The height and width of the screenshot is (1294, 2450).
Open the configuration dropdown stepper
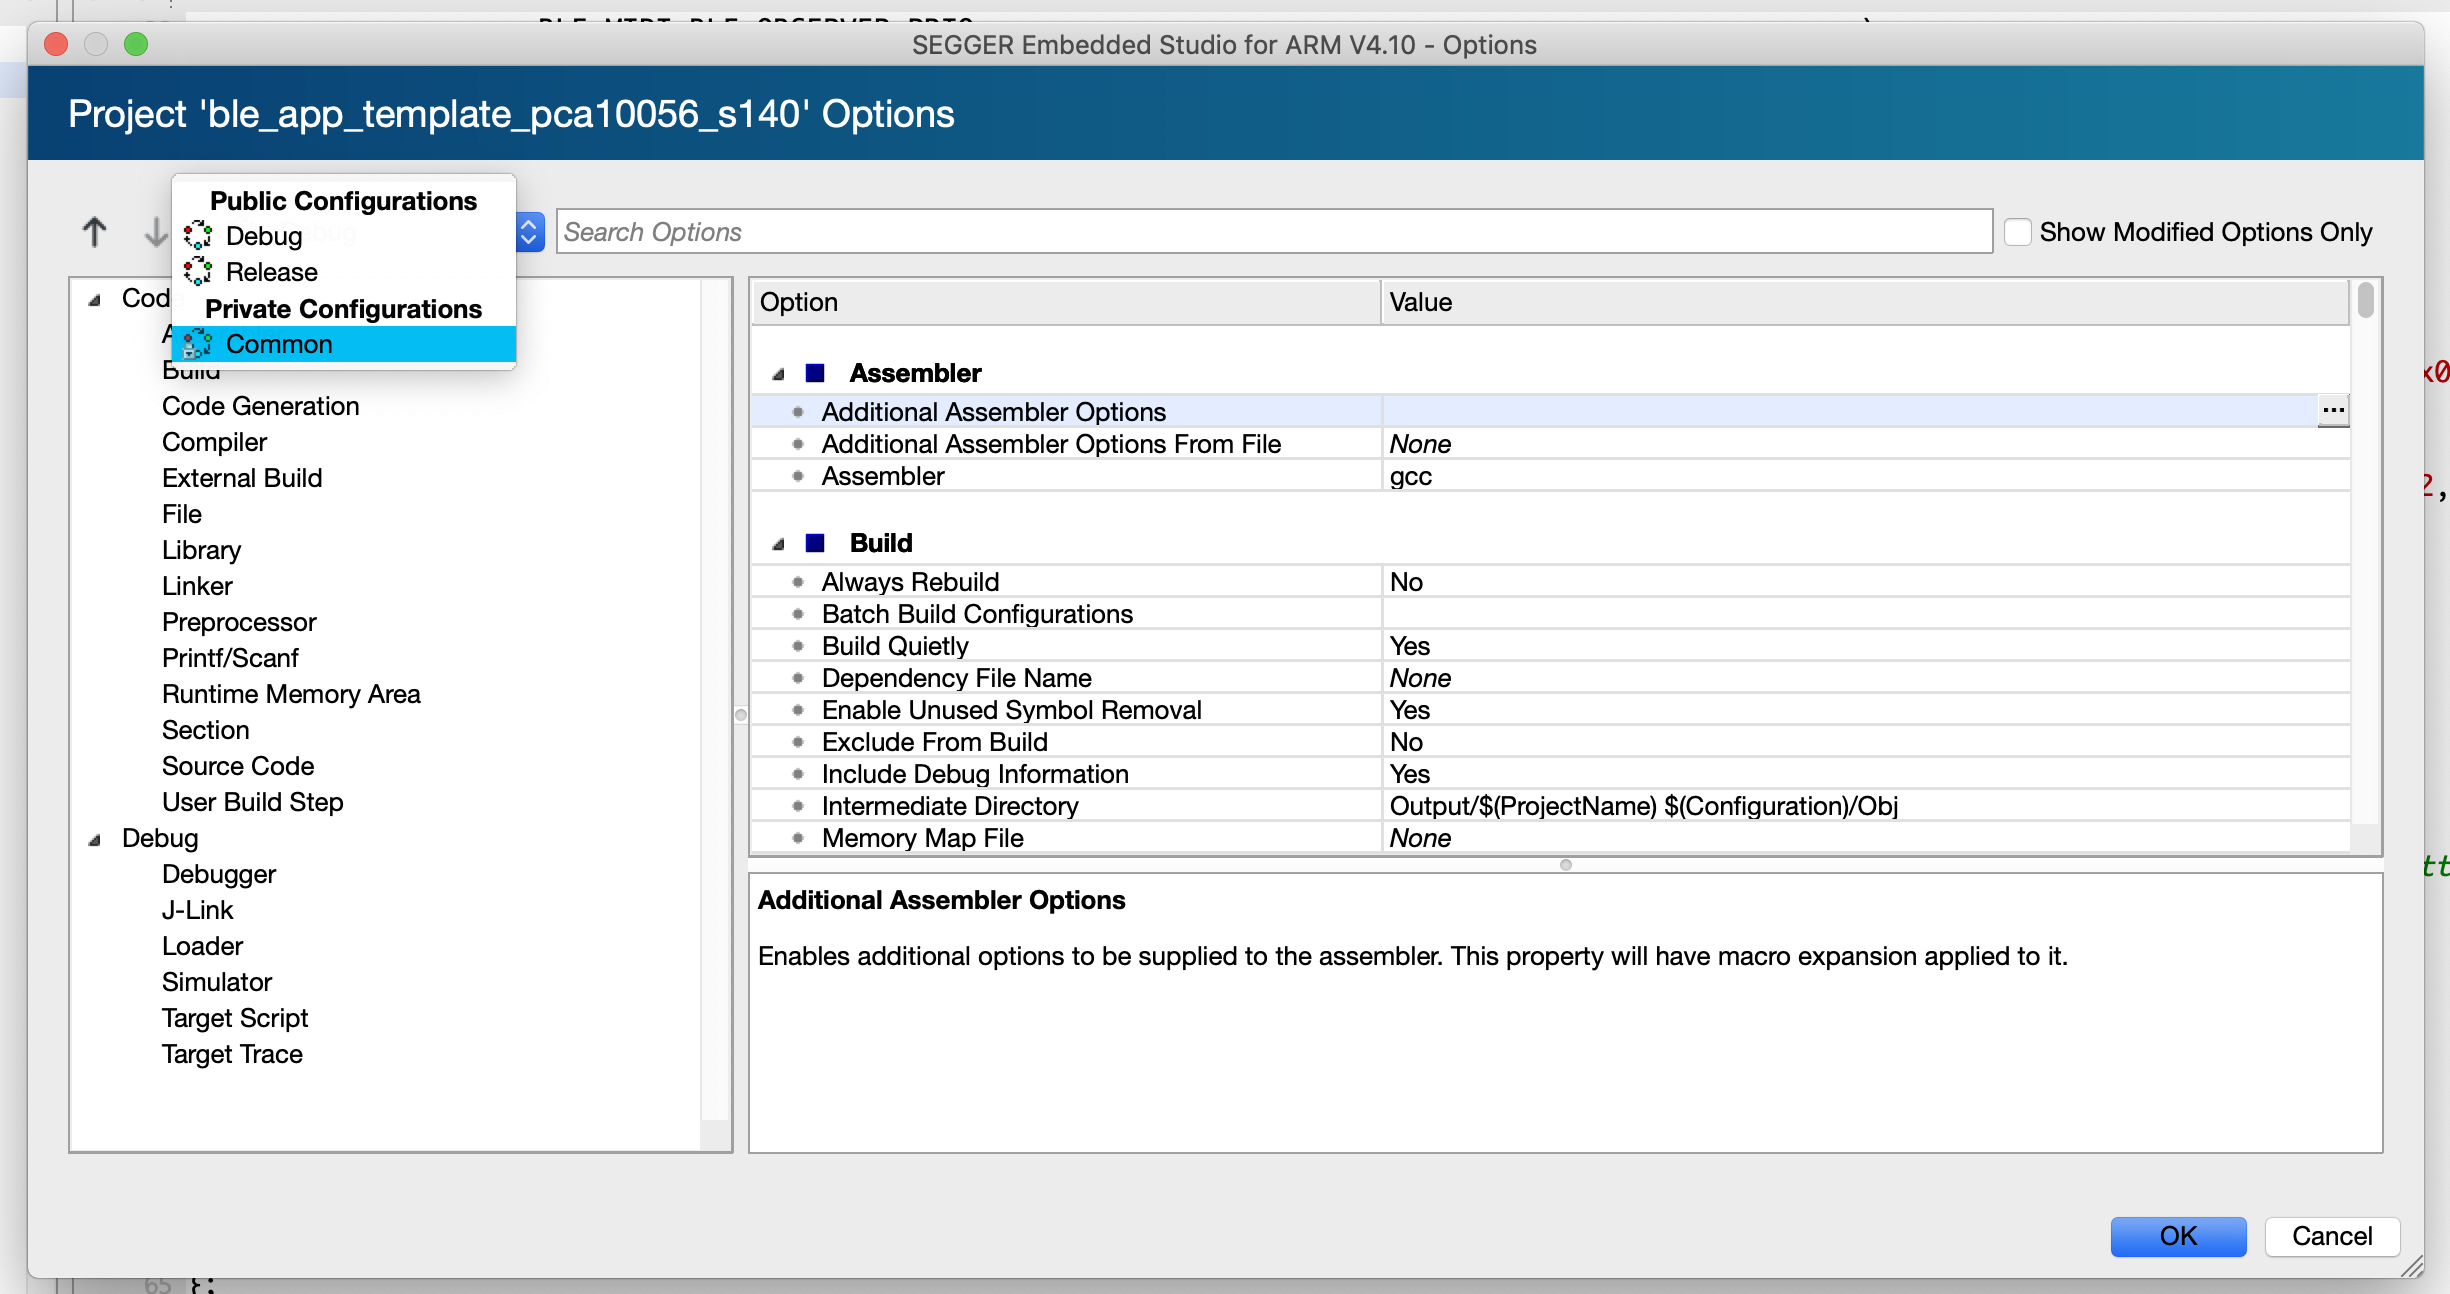(x=529, y=232)
